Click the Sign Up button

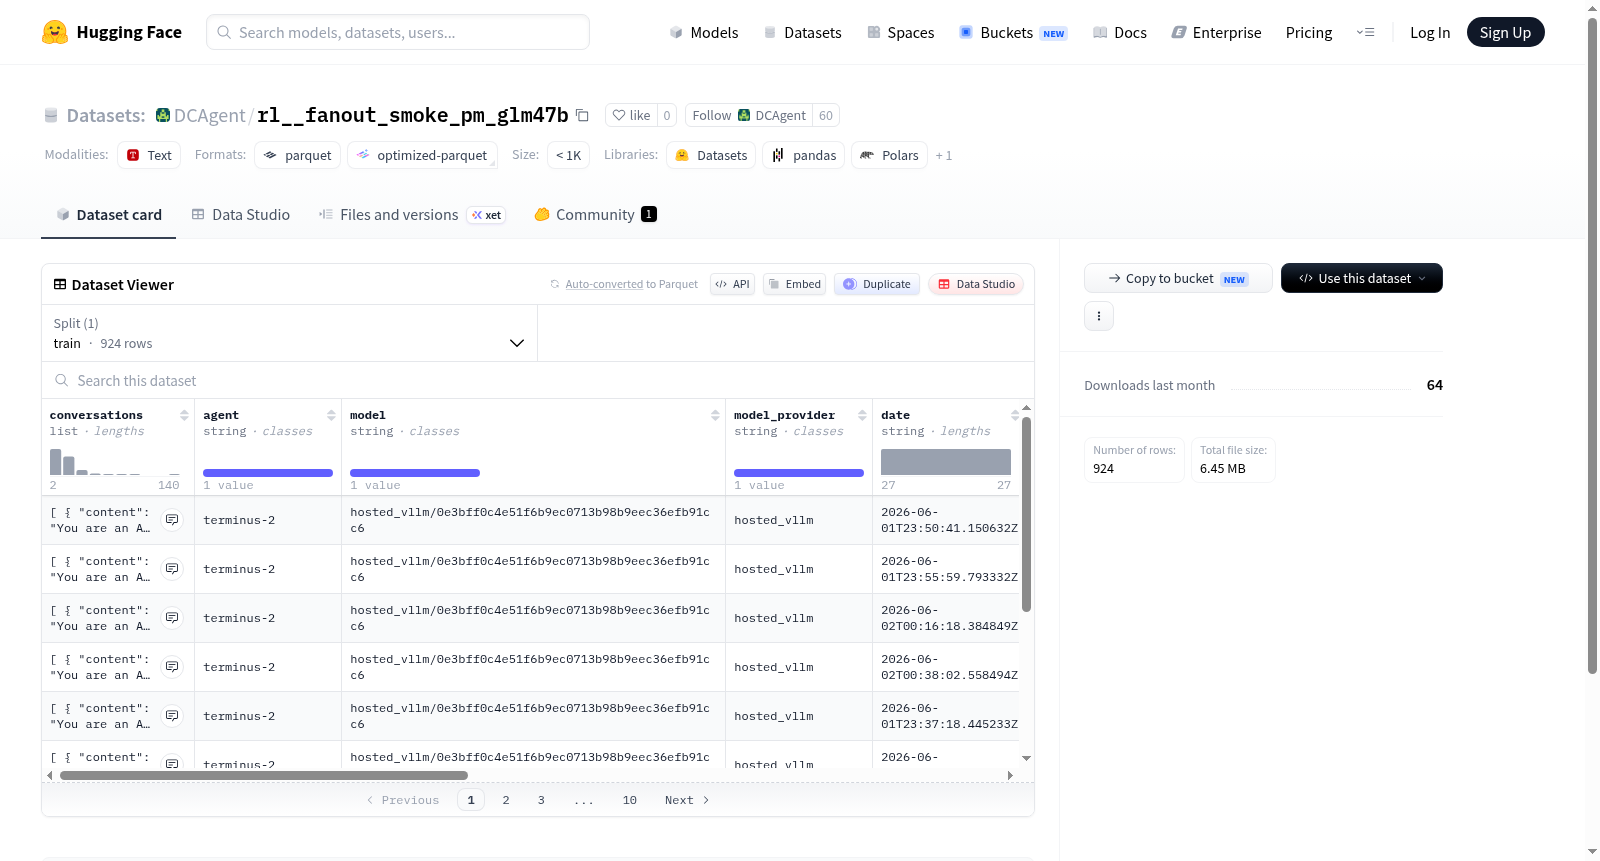click(x=1506, y=33)
